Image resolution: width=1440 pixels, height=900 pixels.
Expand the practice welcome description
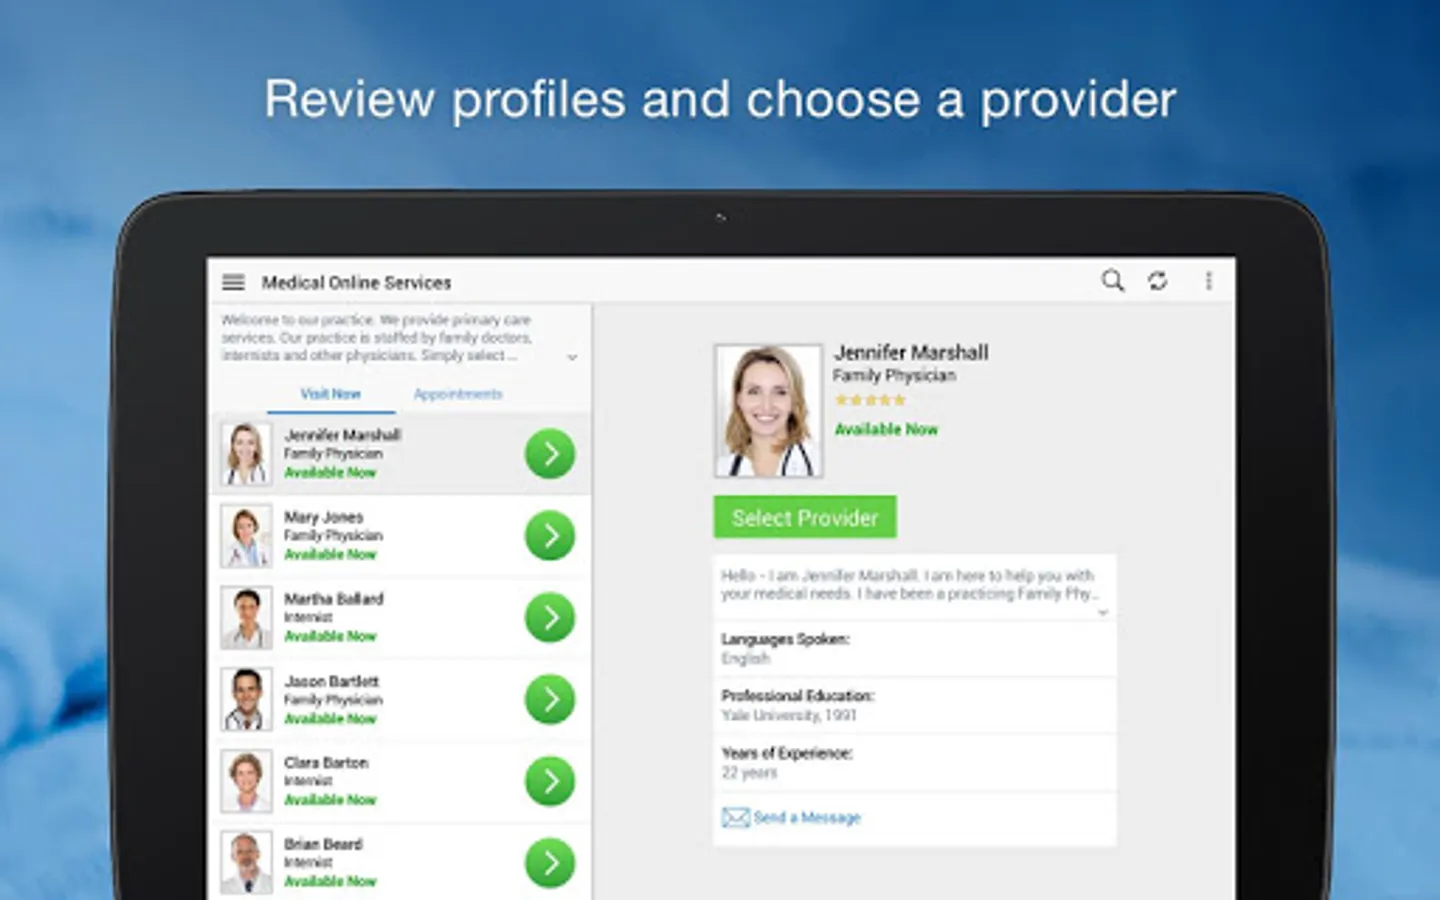pyautogui.click(x=572, y=357)
